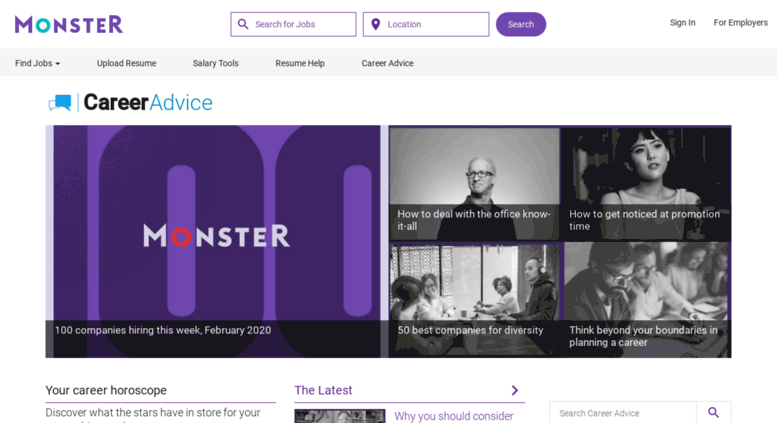Open Career Advice menu item

pos(388,63)
